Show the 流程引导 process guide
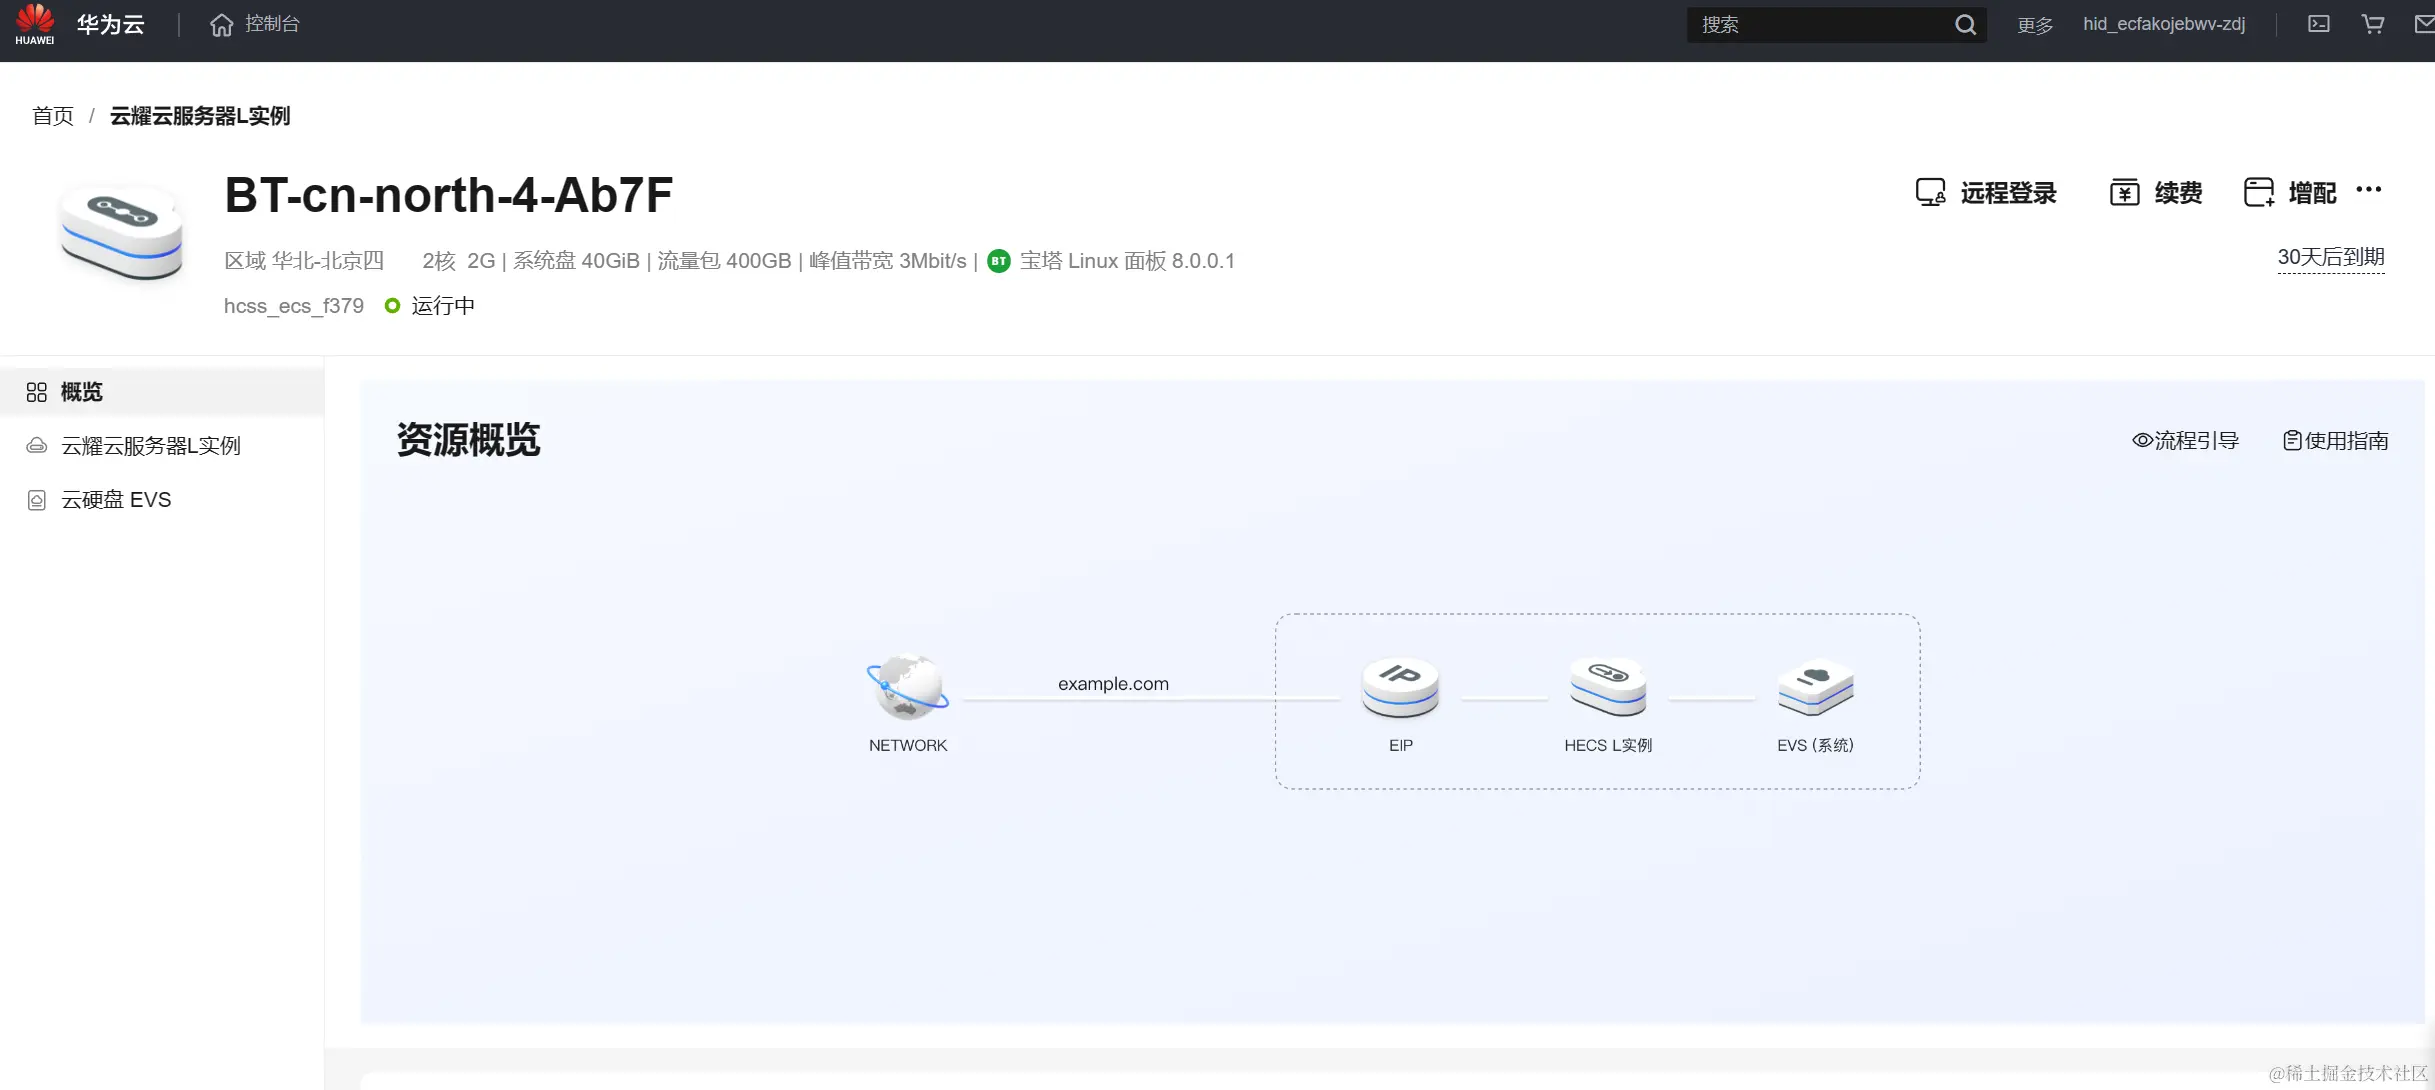The image size is (2435, 1090). pyautogui.click(x=2185, y=441)
